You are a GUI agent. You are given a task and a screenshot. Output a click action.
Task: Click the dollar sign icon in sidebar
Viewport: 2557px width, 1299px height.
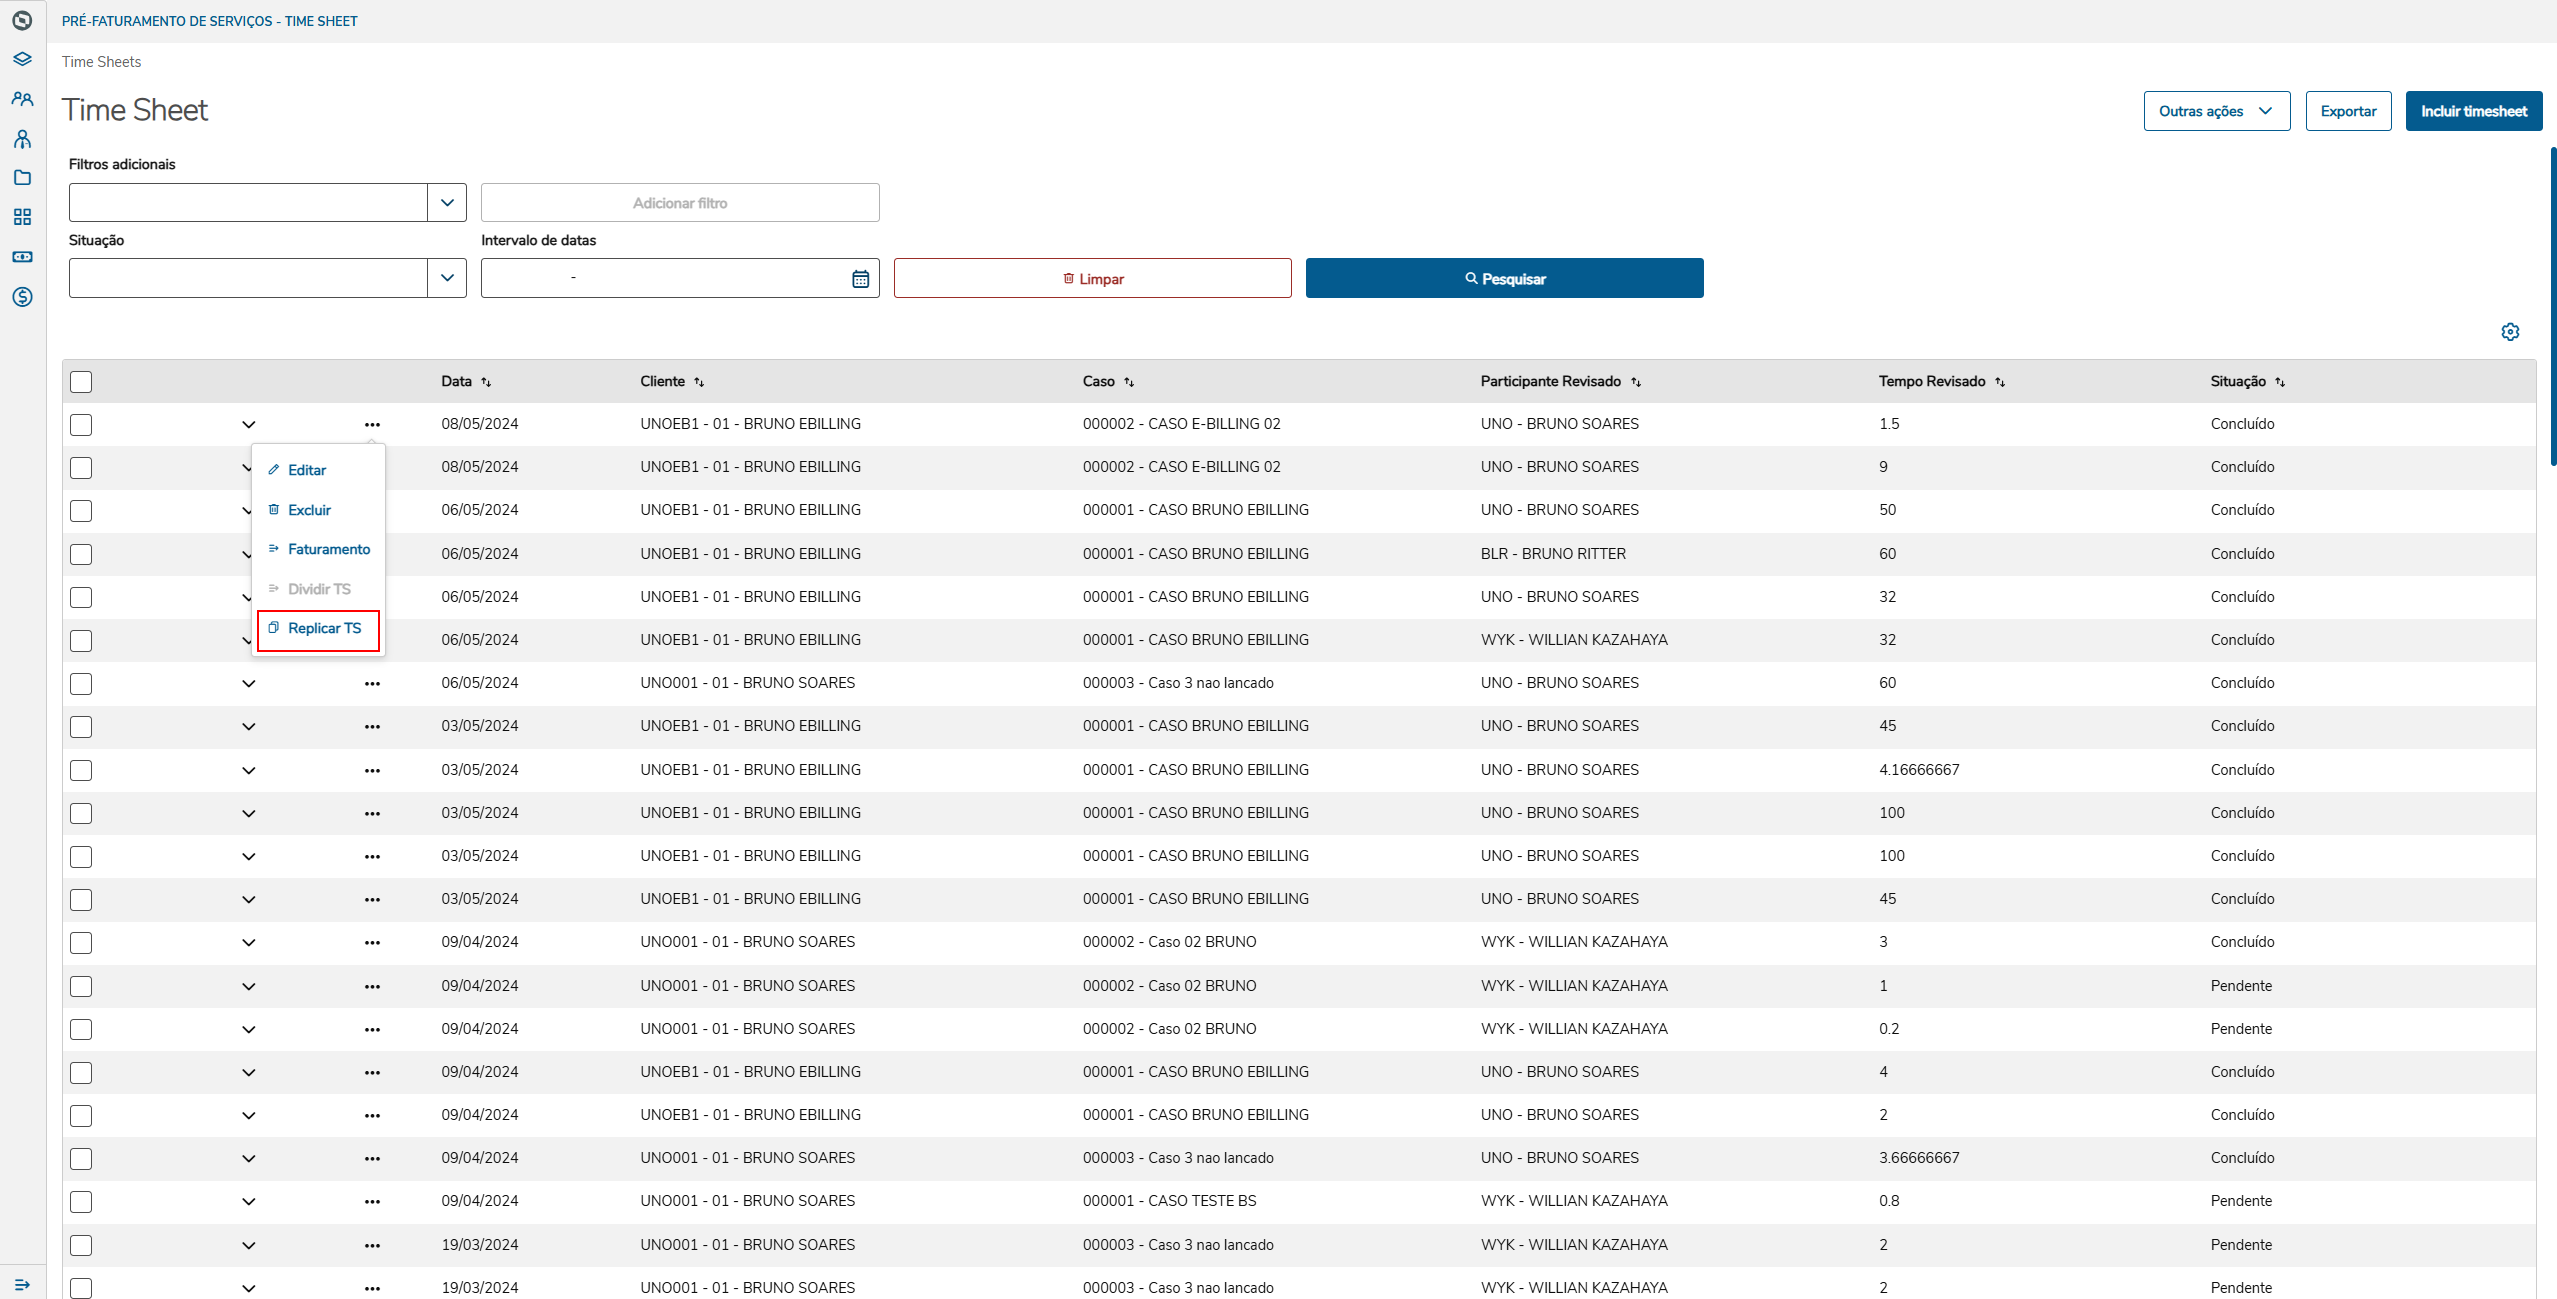(x=22, y=297)
